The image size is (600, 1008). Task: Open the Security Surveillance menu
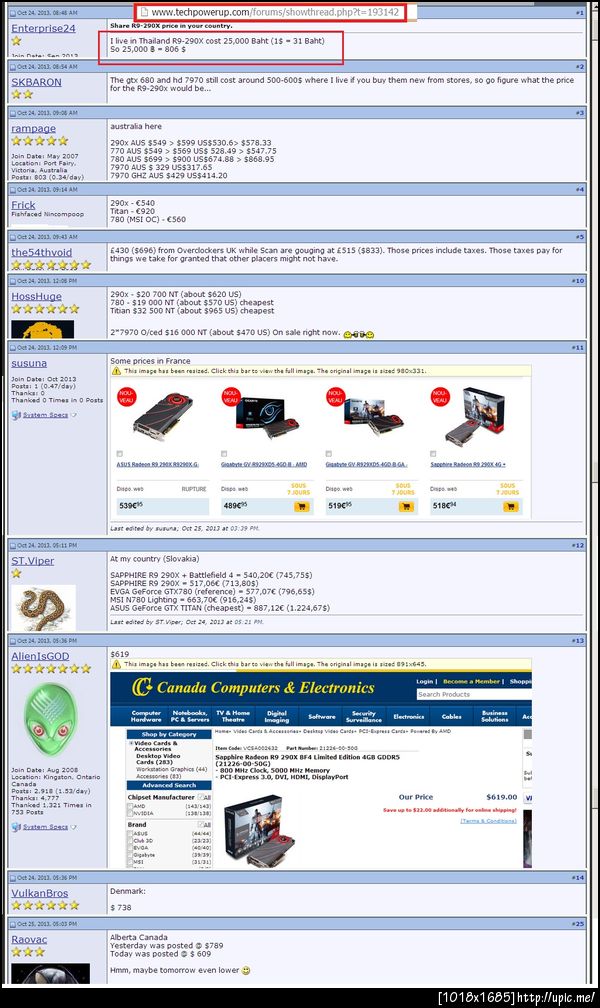[x=363, y=716]
